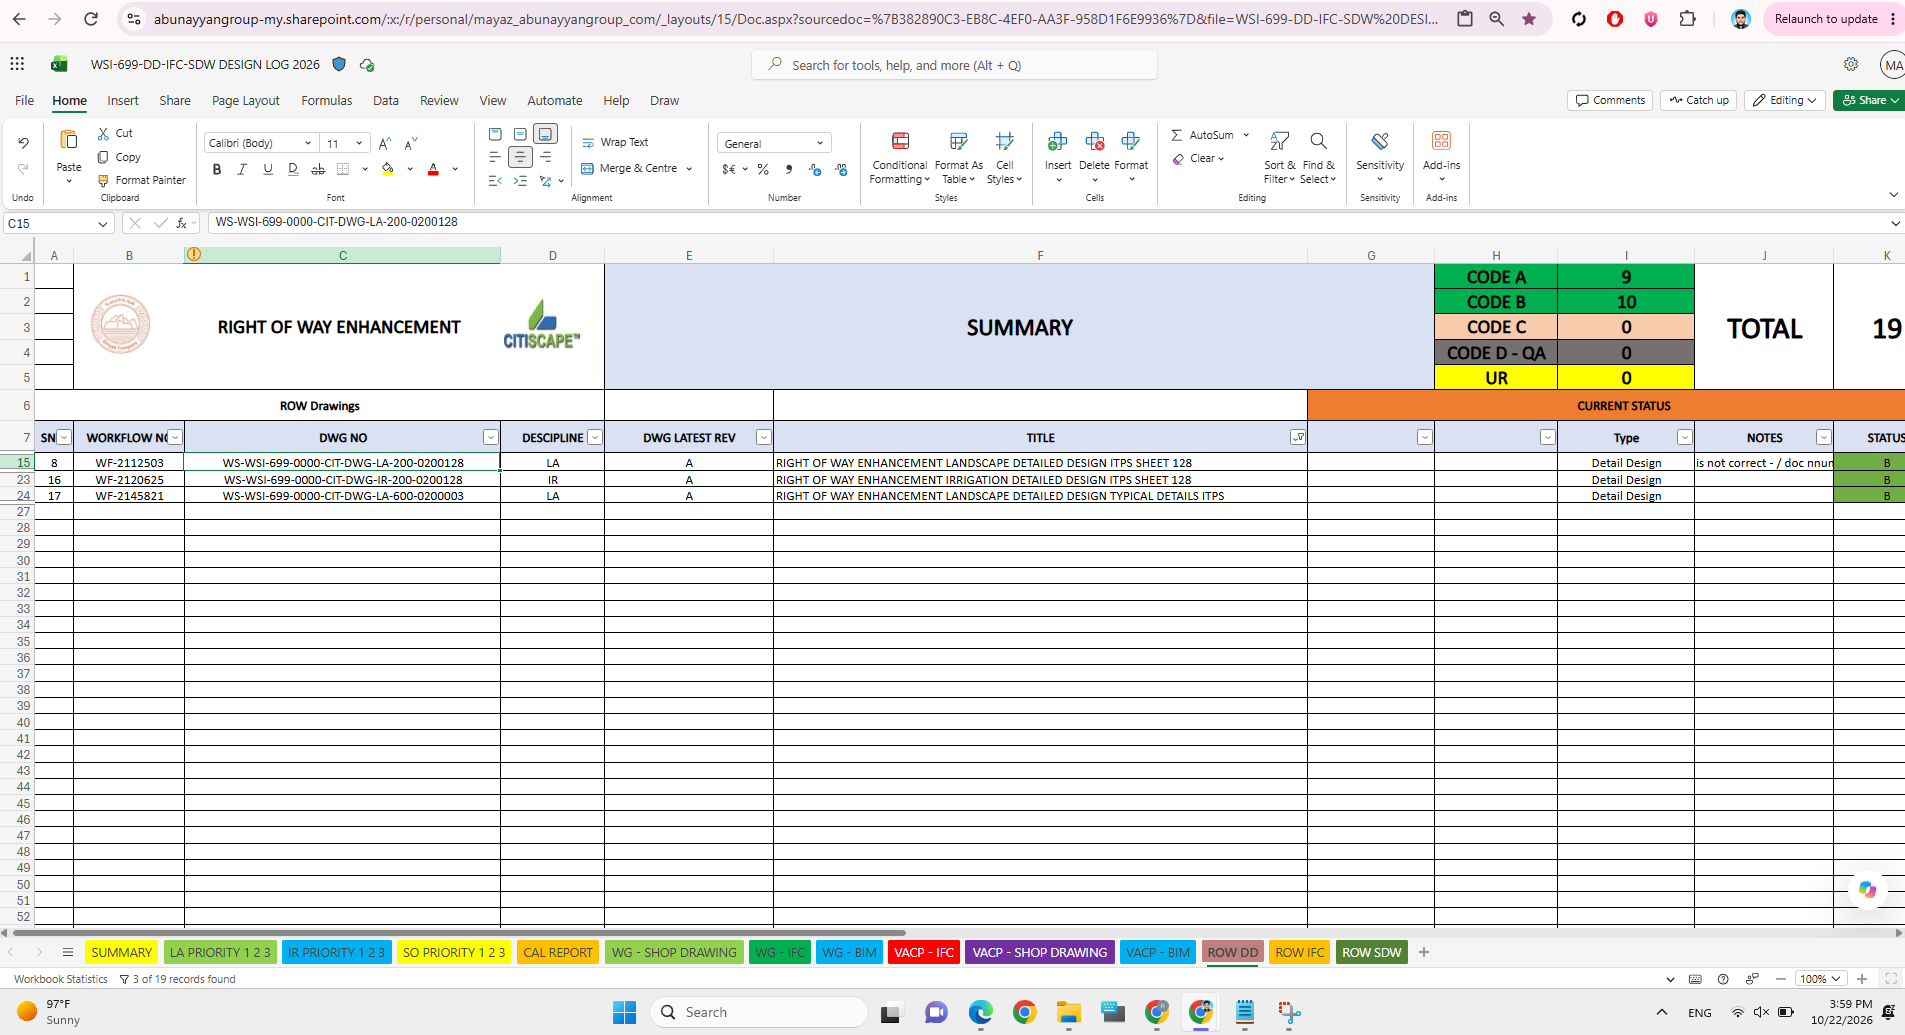
Task: Open the Formulas ribbon tab
Action: point(327,101)
